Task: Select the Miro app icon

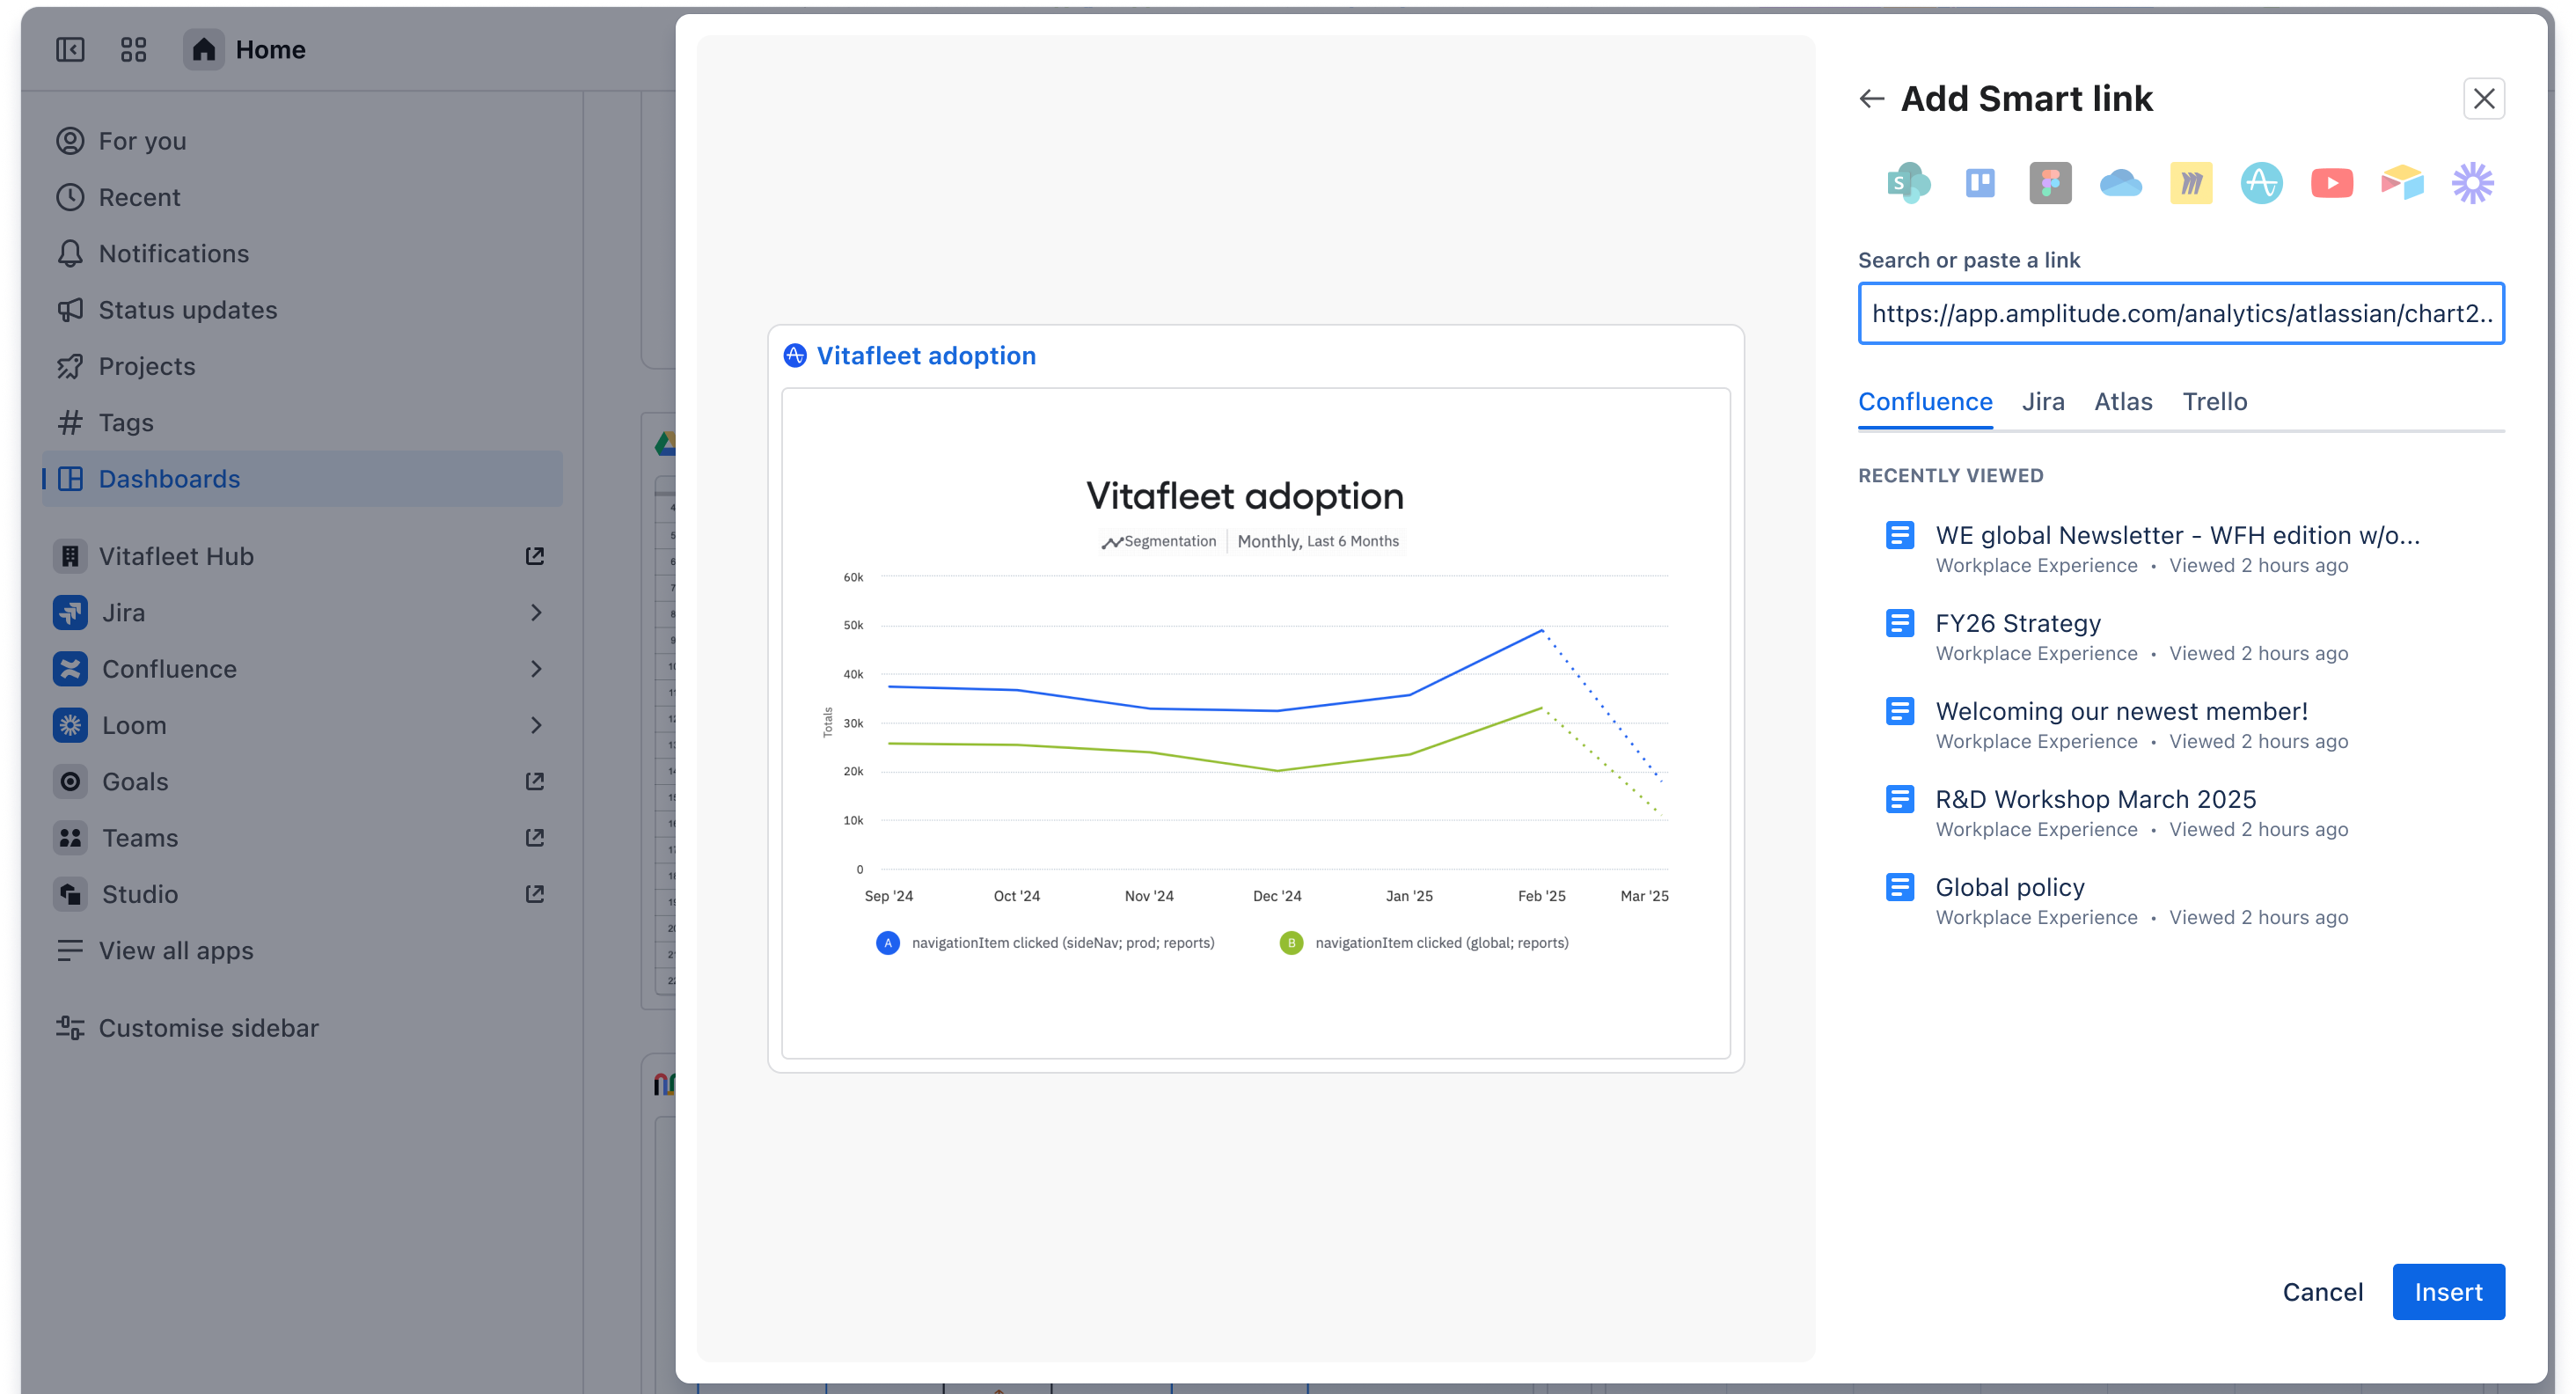Action: pos(2191,183)
